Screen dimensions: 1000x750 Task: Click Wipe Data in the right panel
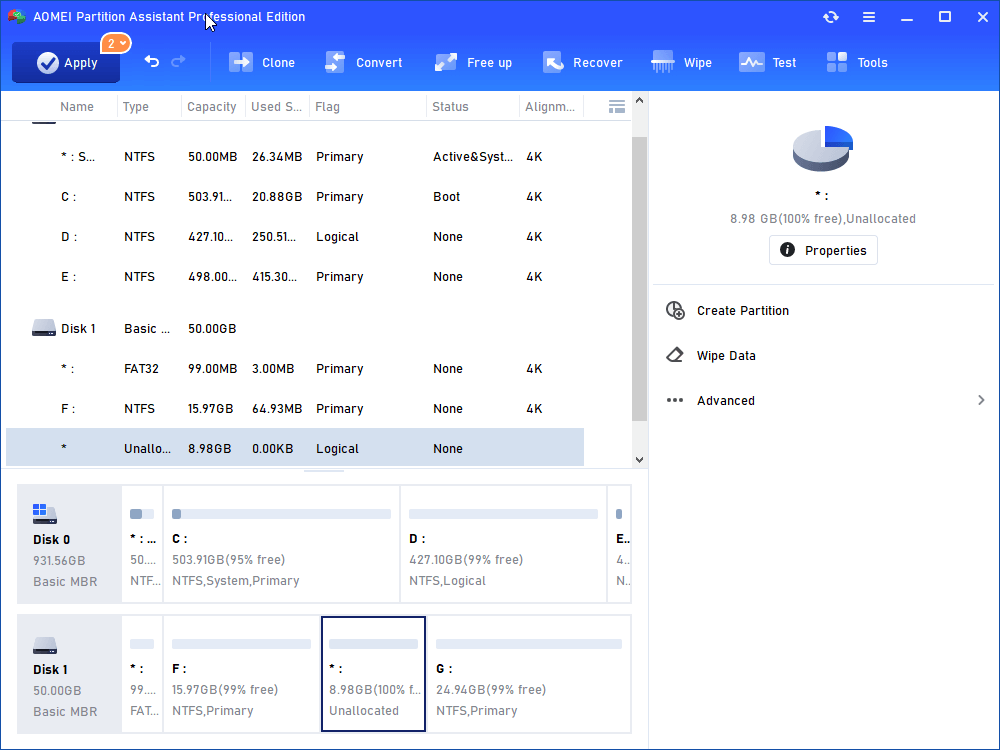click(x=726, y=356)
